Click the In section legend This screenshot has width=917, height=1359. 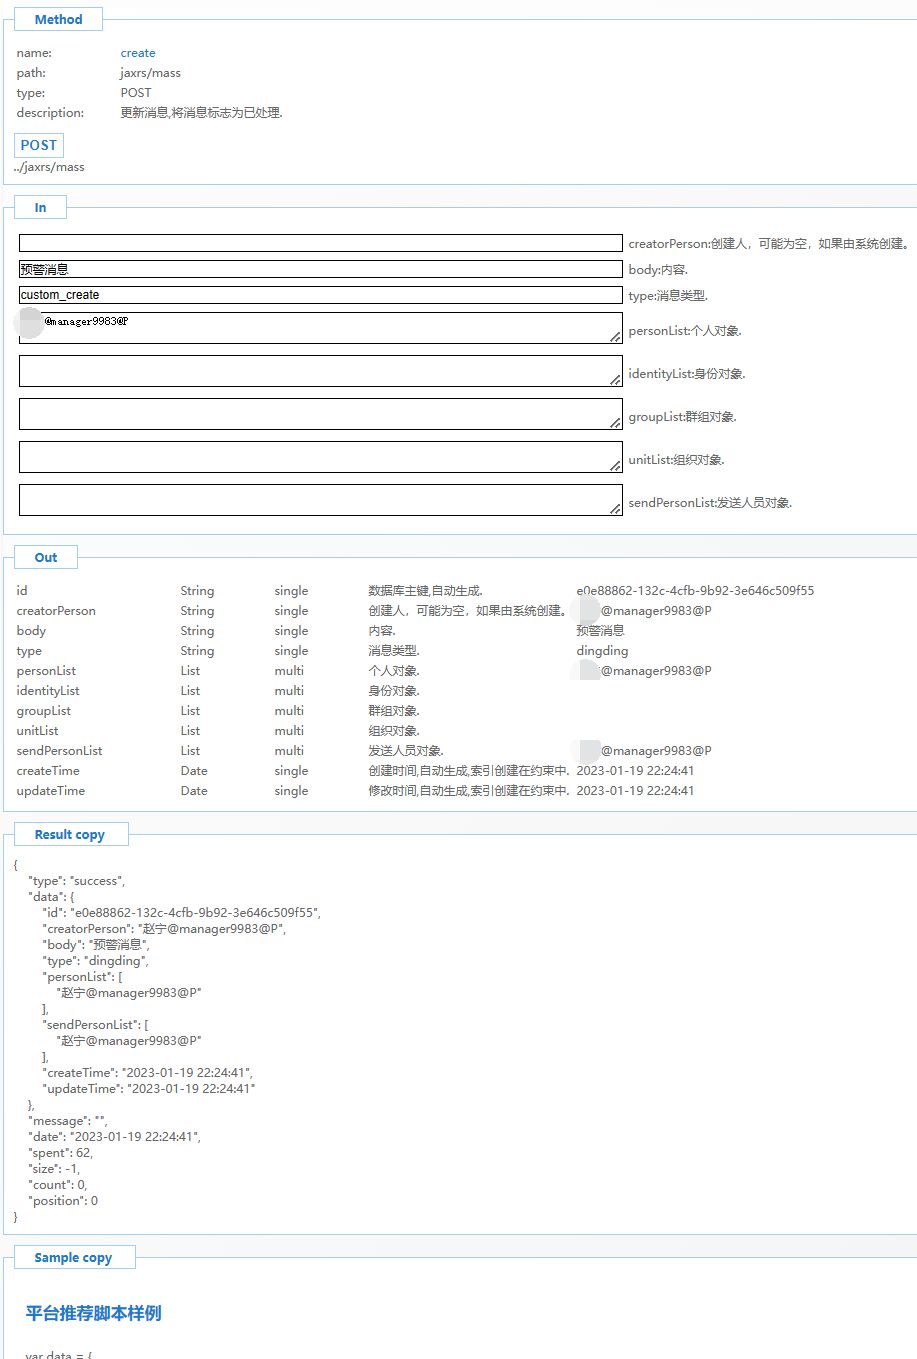coord(40,207)
